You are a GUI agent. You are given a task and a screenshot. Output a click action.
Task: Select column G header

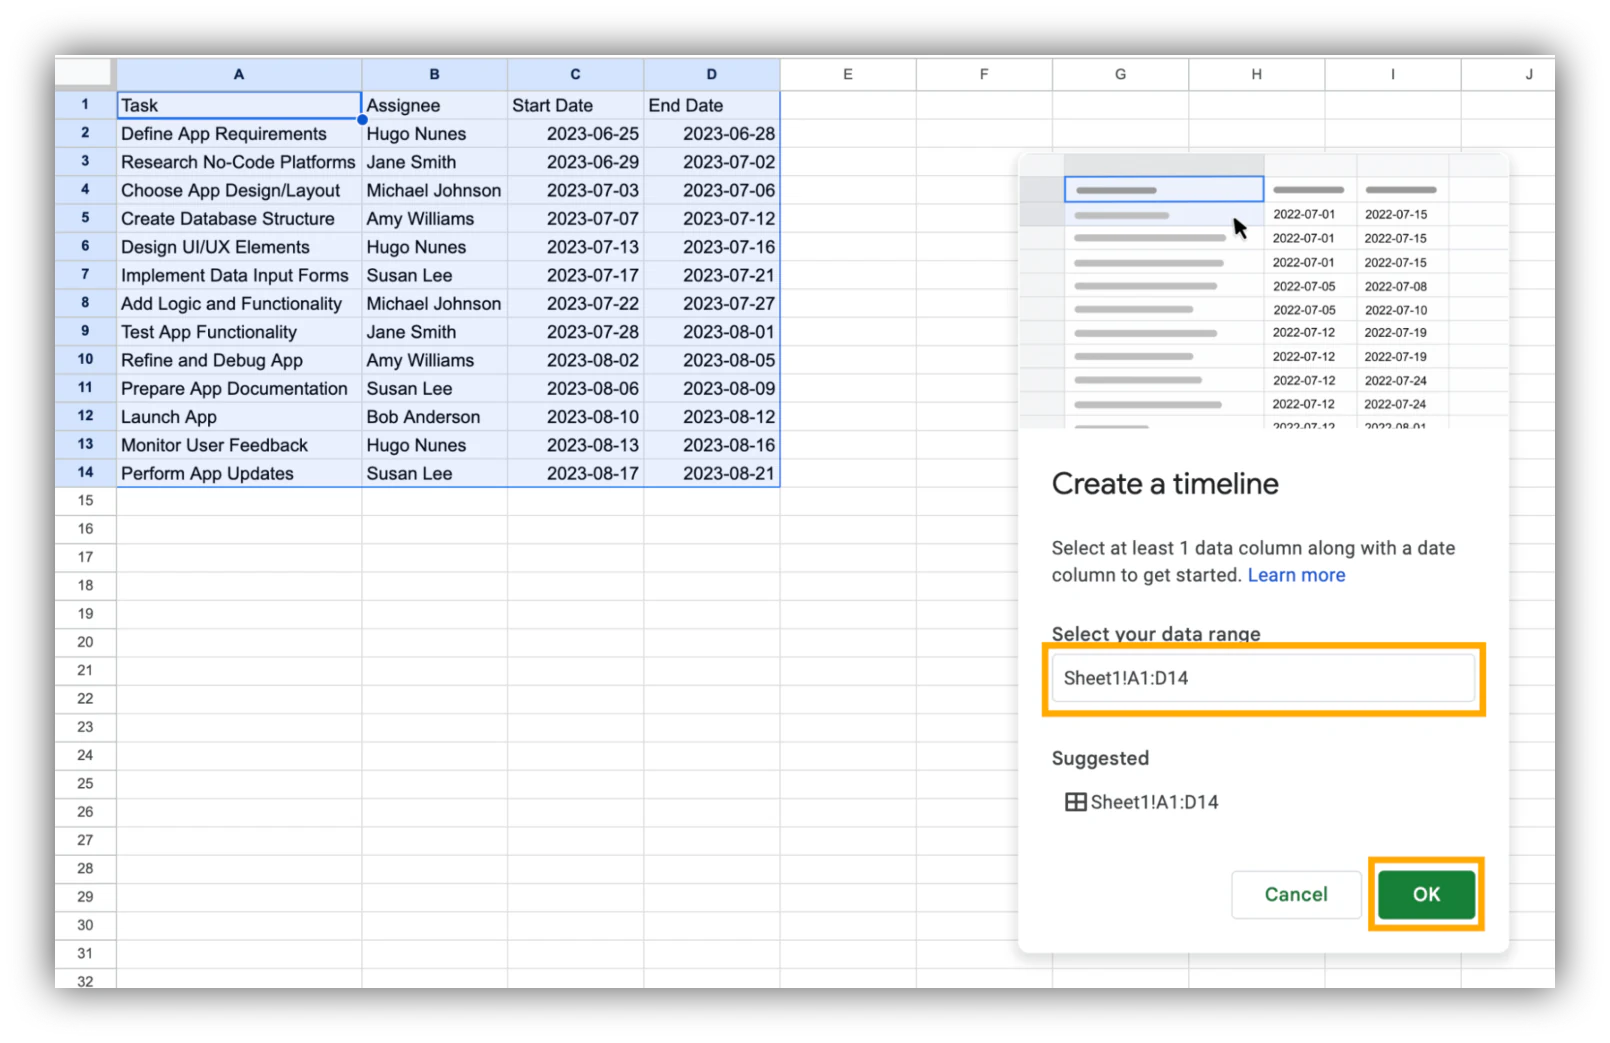click(1120, 74)
